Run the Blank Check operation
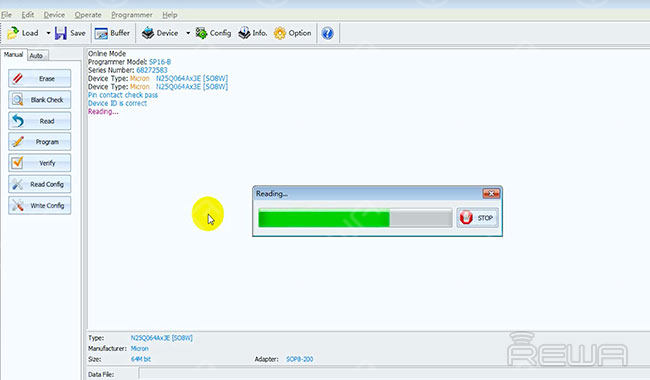650x380 pixels. pyautogui.click(x=39, y=100)
